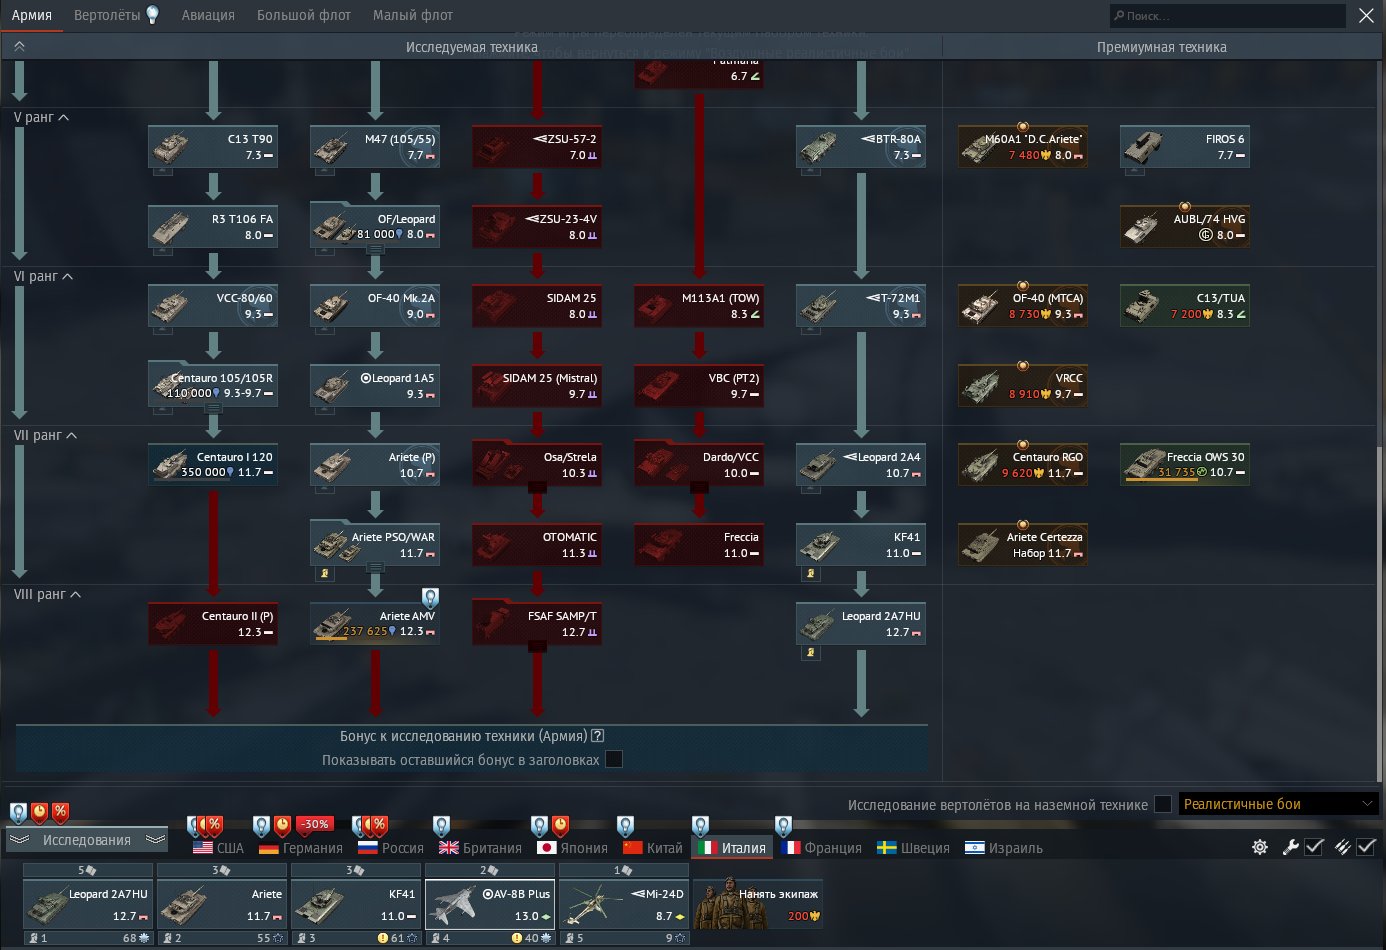Image resolution: width=1386 pixels, height=950 pixels.
Task: Select the Франция nation tab
Action: pos(821,847)
